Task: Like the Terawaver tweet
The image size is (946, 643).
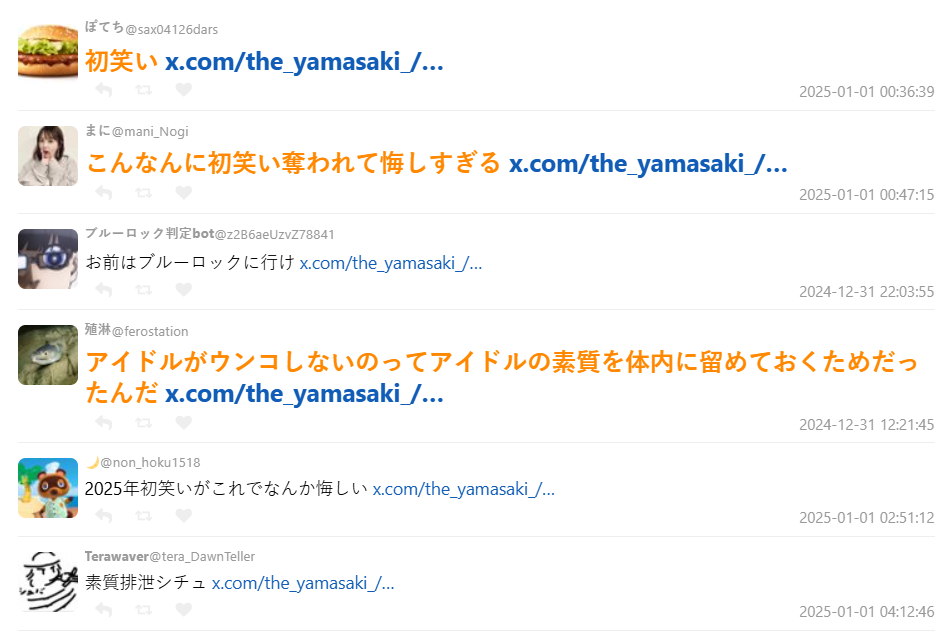Action: [183, 610]
